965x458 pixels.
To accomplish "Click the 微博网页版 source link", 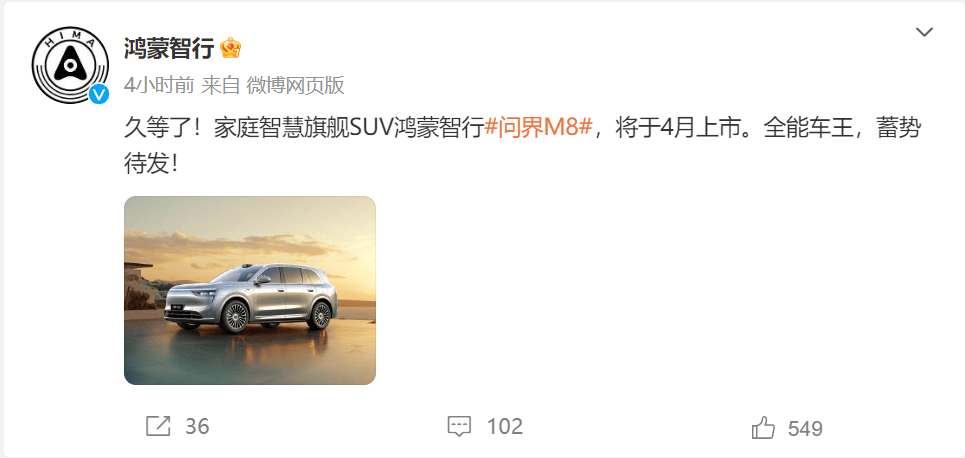I will (x=295, y=86).
